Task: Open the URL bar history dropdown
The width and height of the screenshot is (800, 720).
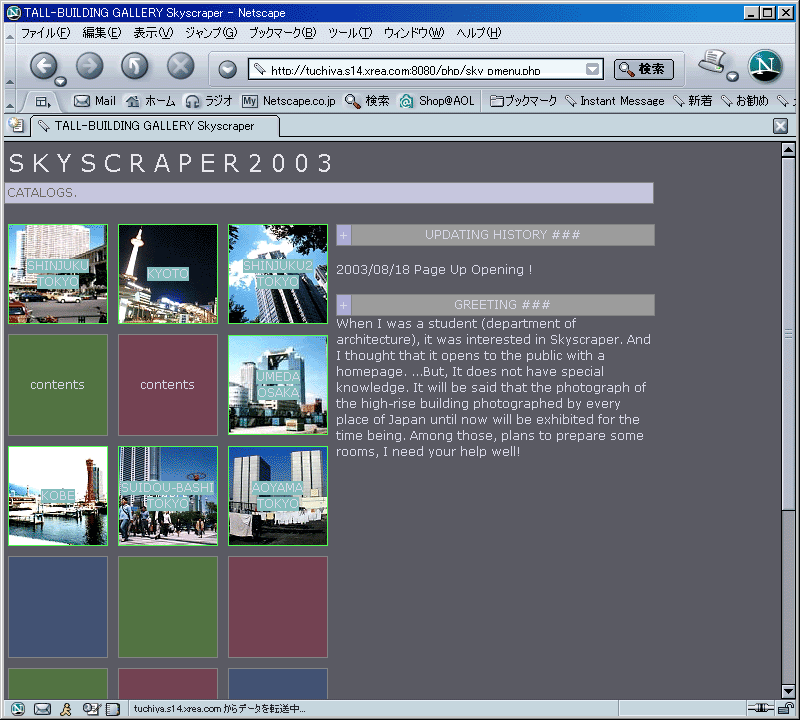Action: coord(592,69)
